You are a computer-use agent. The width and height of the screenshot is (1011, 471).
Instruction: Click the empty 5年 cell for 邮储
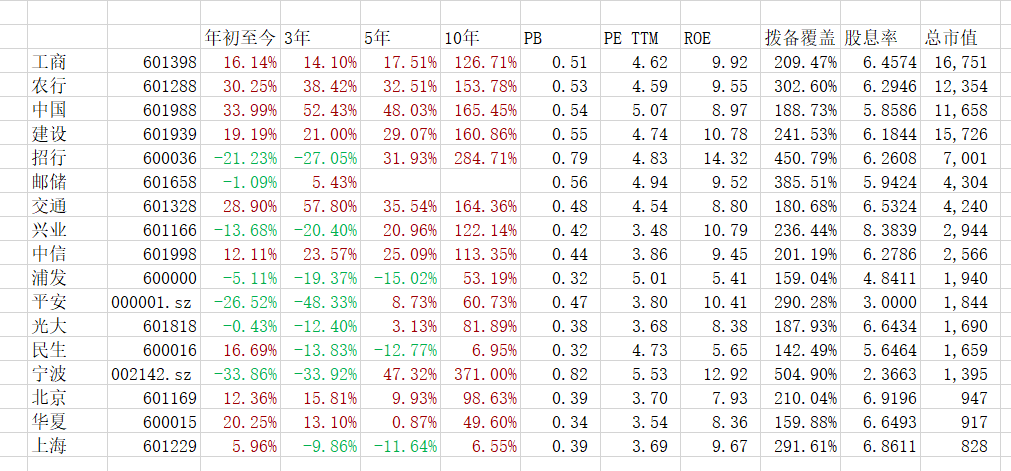click(399, 182)
